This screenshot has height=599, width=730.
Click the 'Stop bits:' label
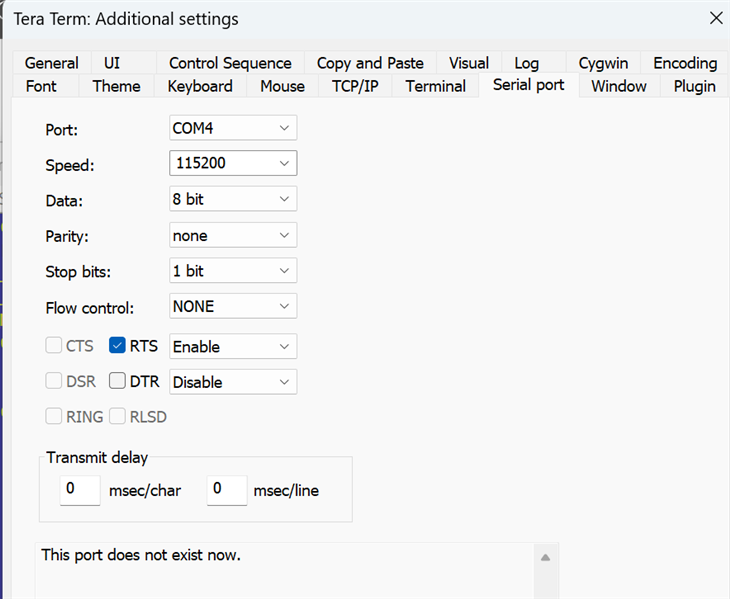[78, 272]
